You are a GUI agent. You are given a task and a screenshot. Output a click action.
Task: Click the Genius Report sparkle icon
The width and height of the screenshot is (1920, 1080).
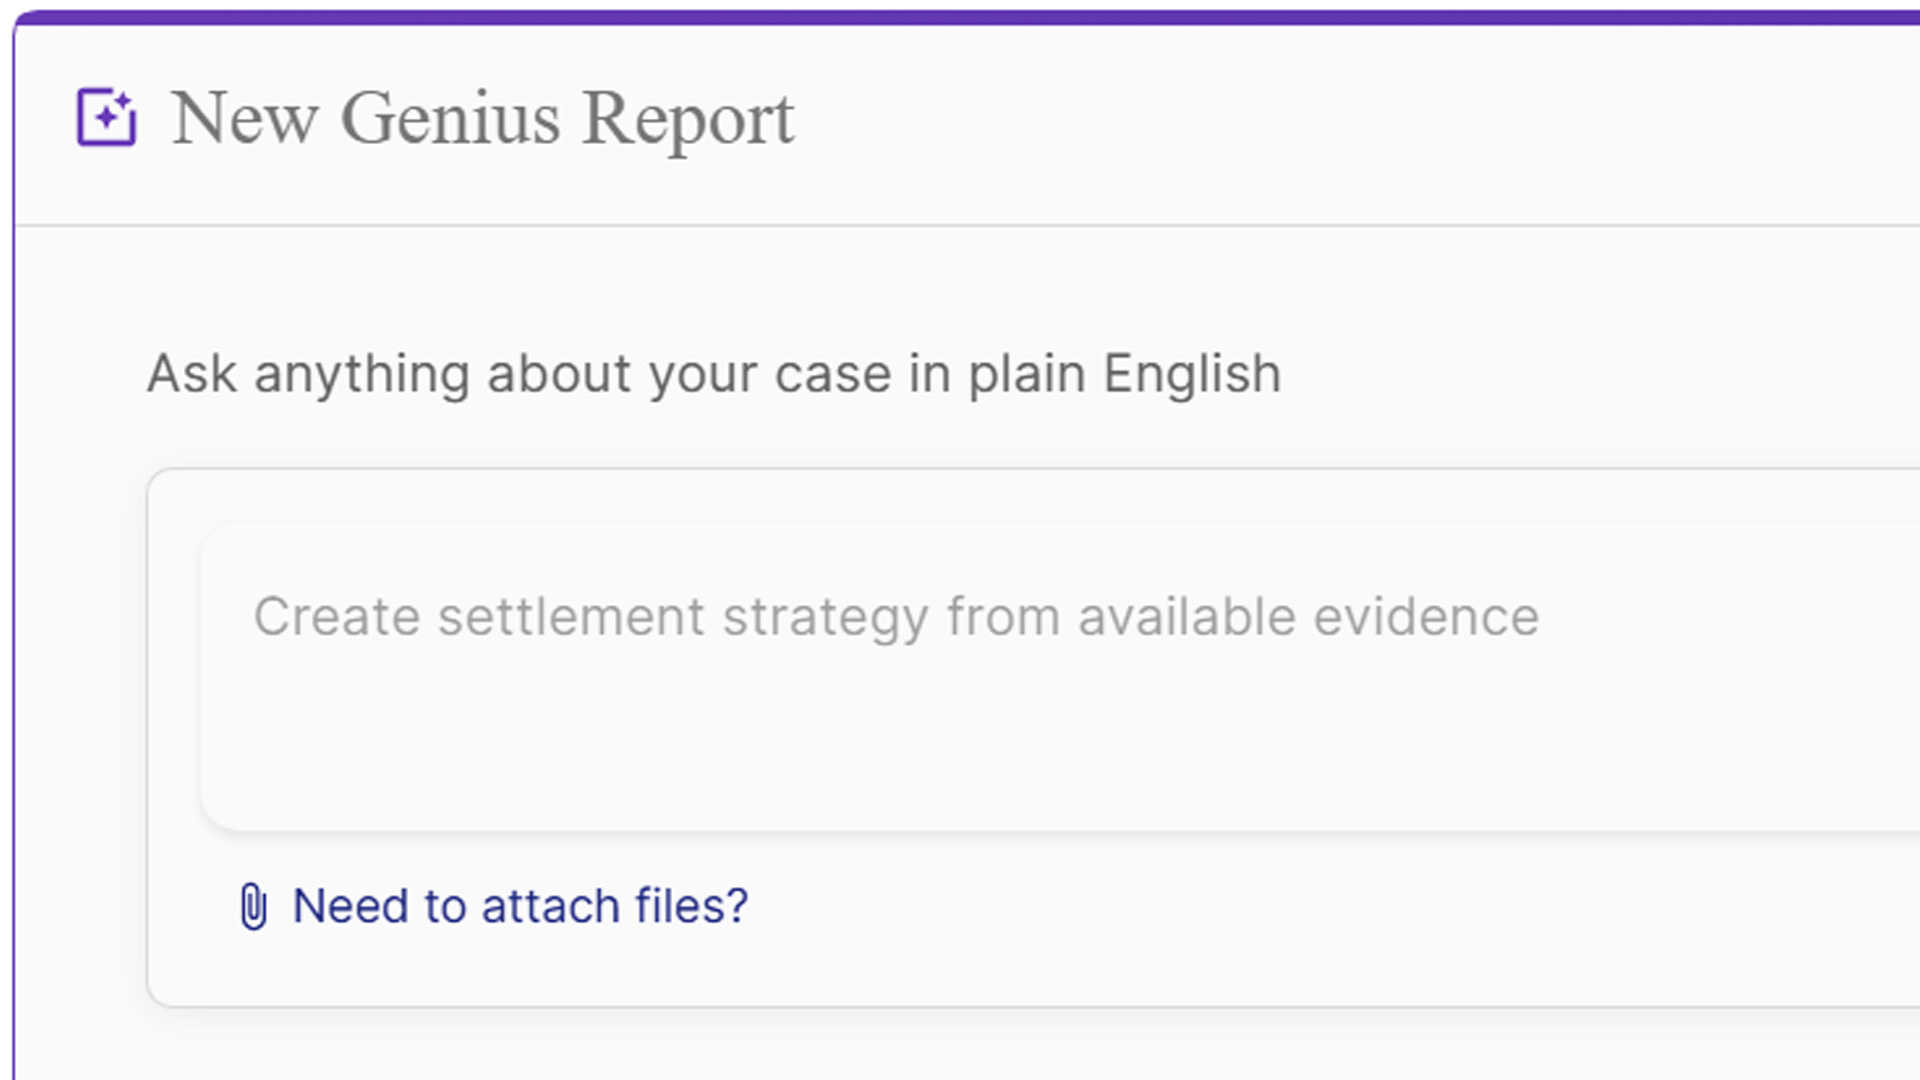coord(106,118)
